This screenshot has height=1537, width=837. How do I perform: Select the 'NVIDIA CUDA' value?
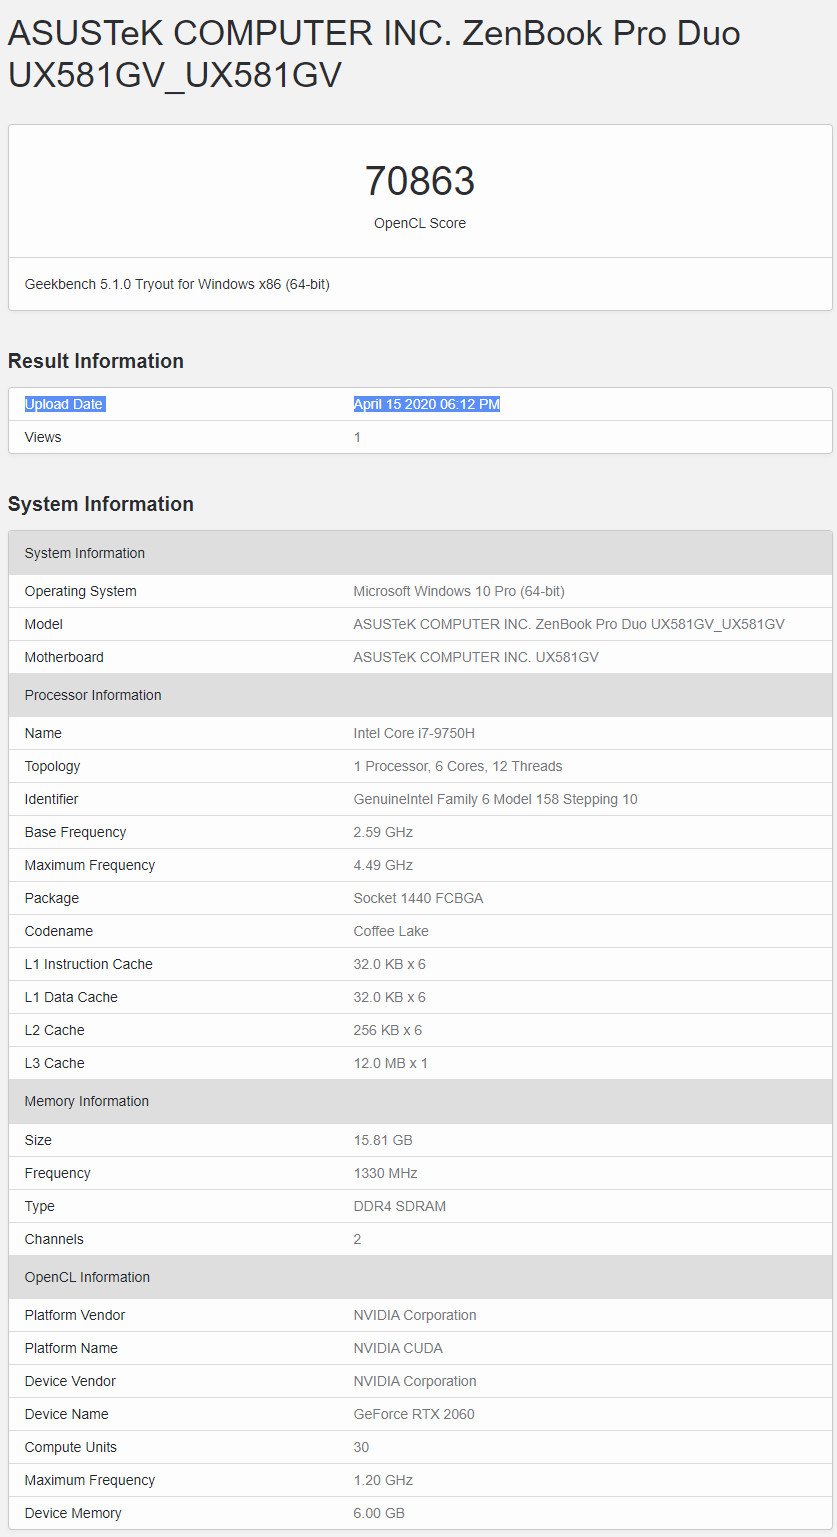click(398, 1348)
